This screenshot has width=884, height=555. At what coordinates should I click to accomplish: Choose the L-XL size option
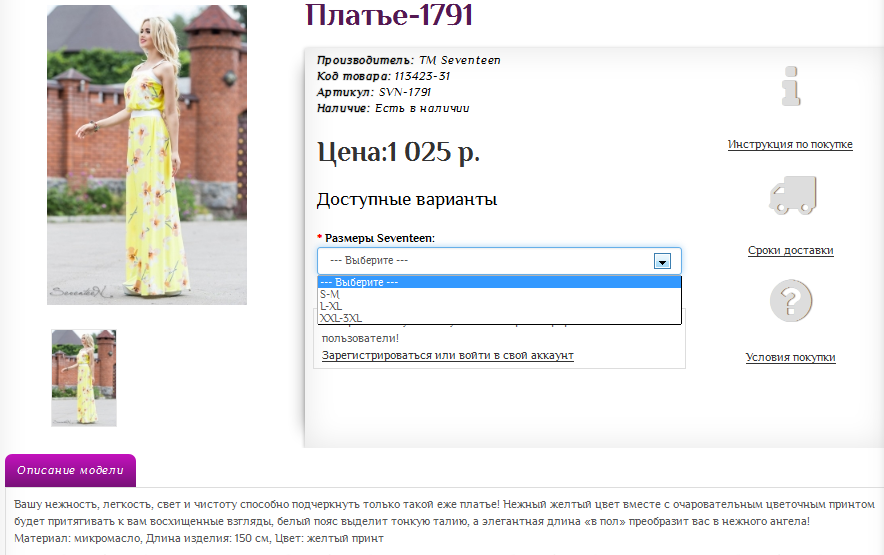click(x=499, y=306)
